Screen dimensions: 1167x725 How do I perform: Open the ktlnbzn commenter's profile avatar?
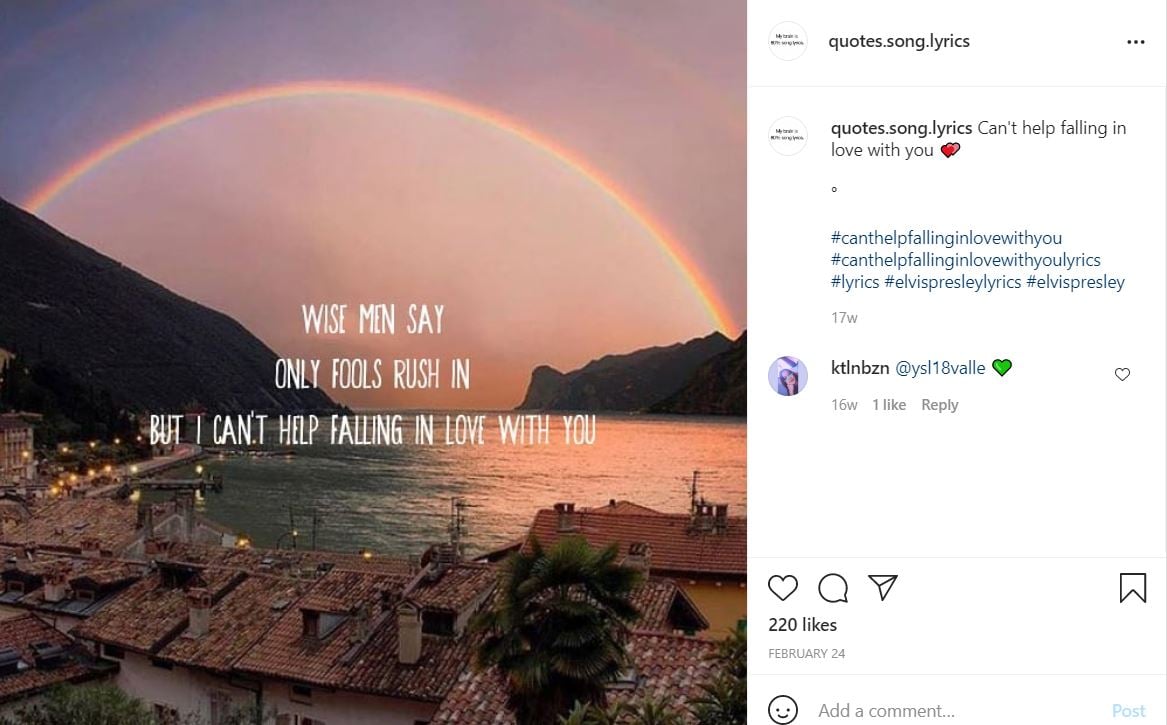[788, 375]
